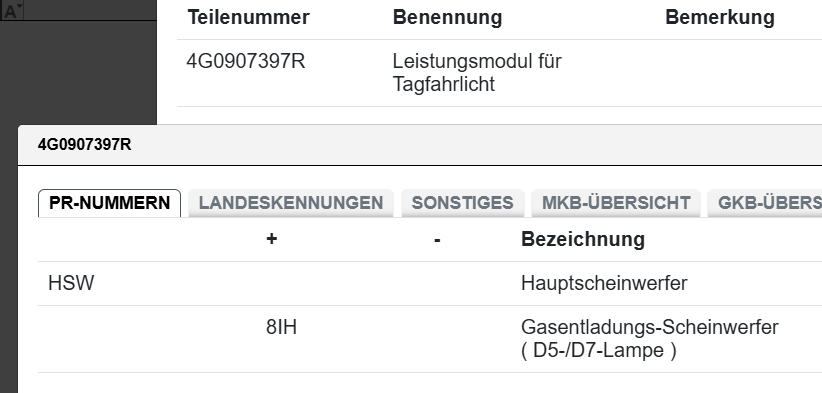Click the Benennung column header
822x393 pixels.
click(x=447, y=17)
